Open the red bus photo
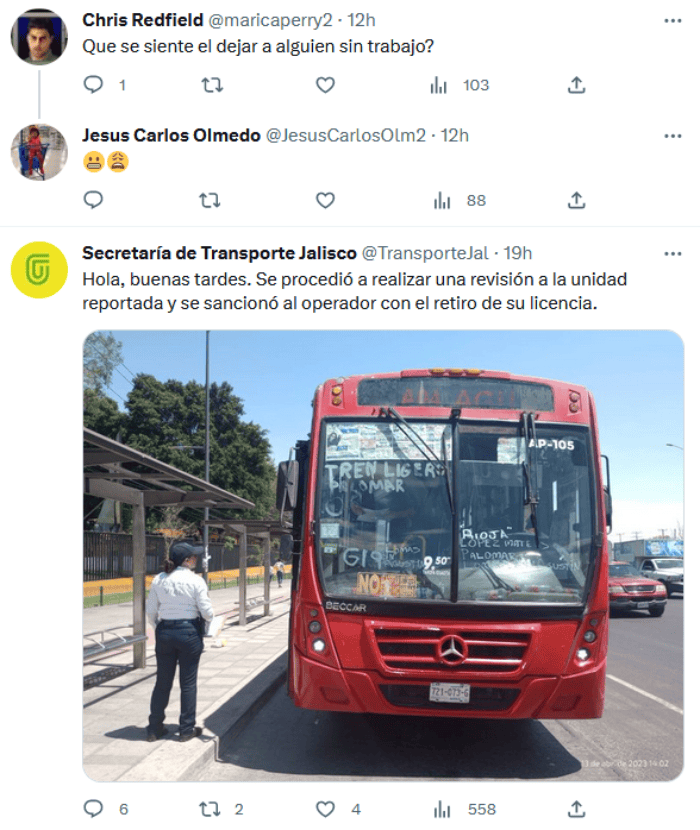This screenshot has height=830, width=700. coord(383,555)
